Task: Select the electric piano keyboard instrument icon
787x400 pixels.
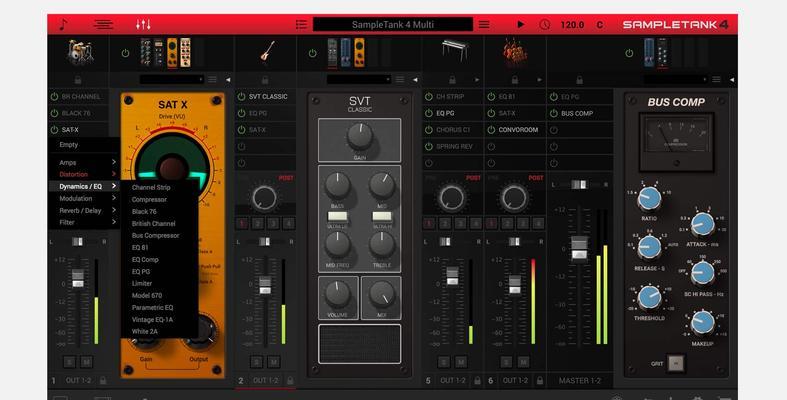Action: 454,51
